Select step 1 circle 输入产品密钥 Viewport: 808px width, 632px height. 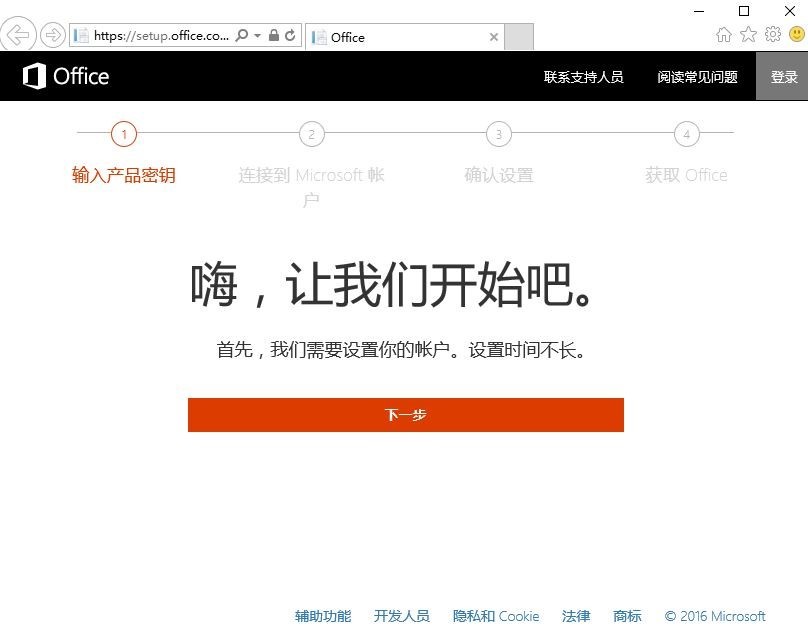[124, 134]
